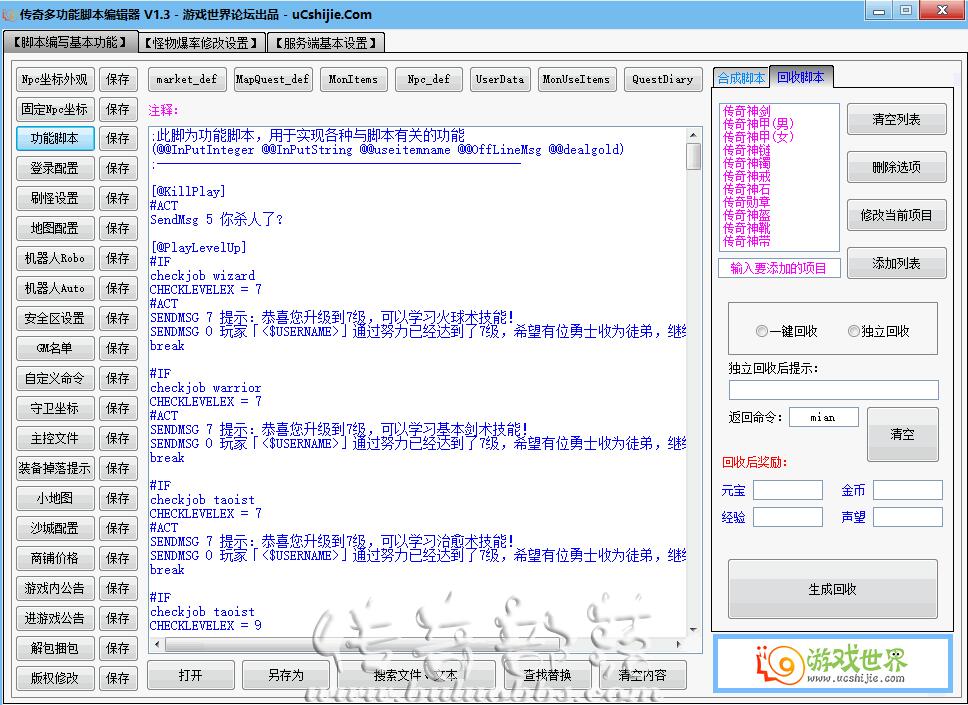Select 传奇勋章 in the item list
The width and height of the screenshot is (968, 705).
tap(747, 202)
